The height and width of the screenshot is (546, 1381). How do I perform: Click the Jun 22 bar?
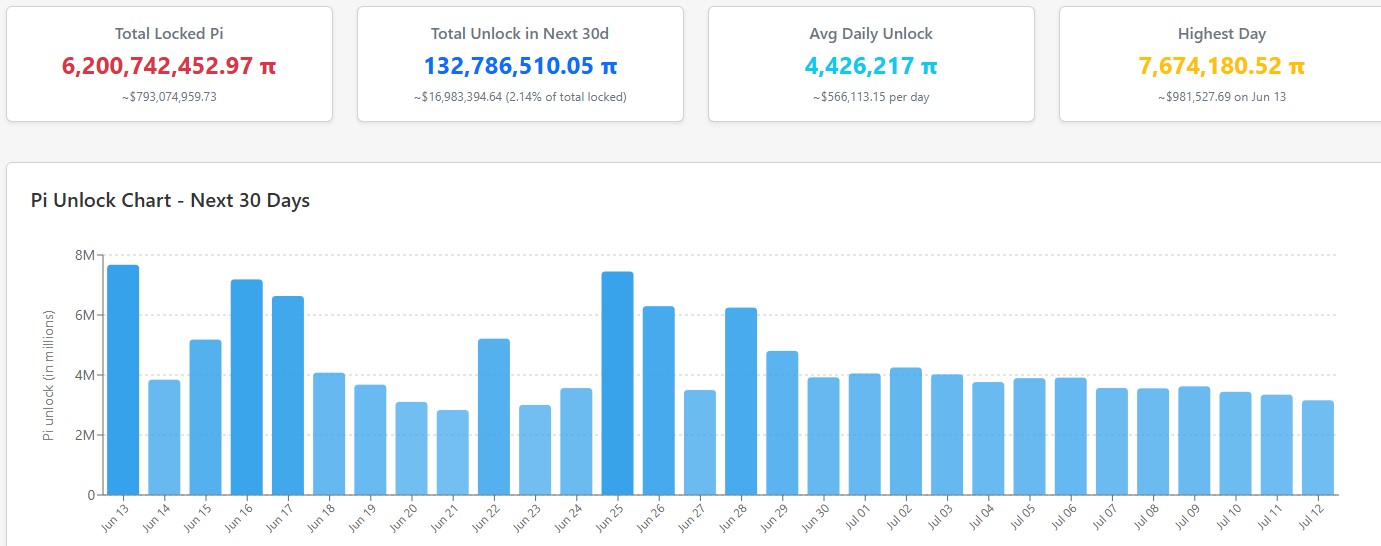tap(494, 417)
